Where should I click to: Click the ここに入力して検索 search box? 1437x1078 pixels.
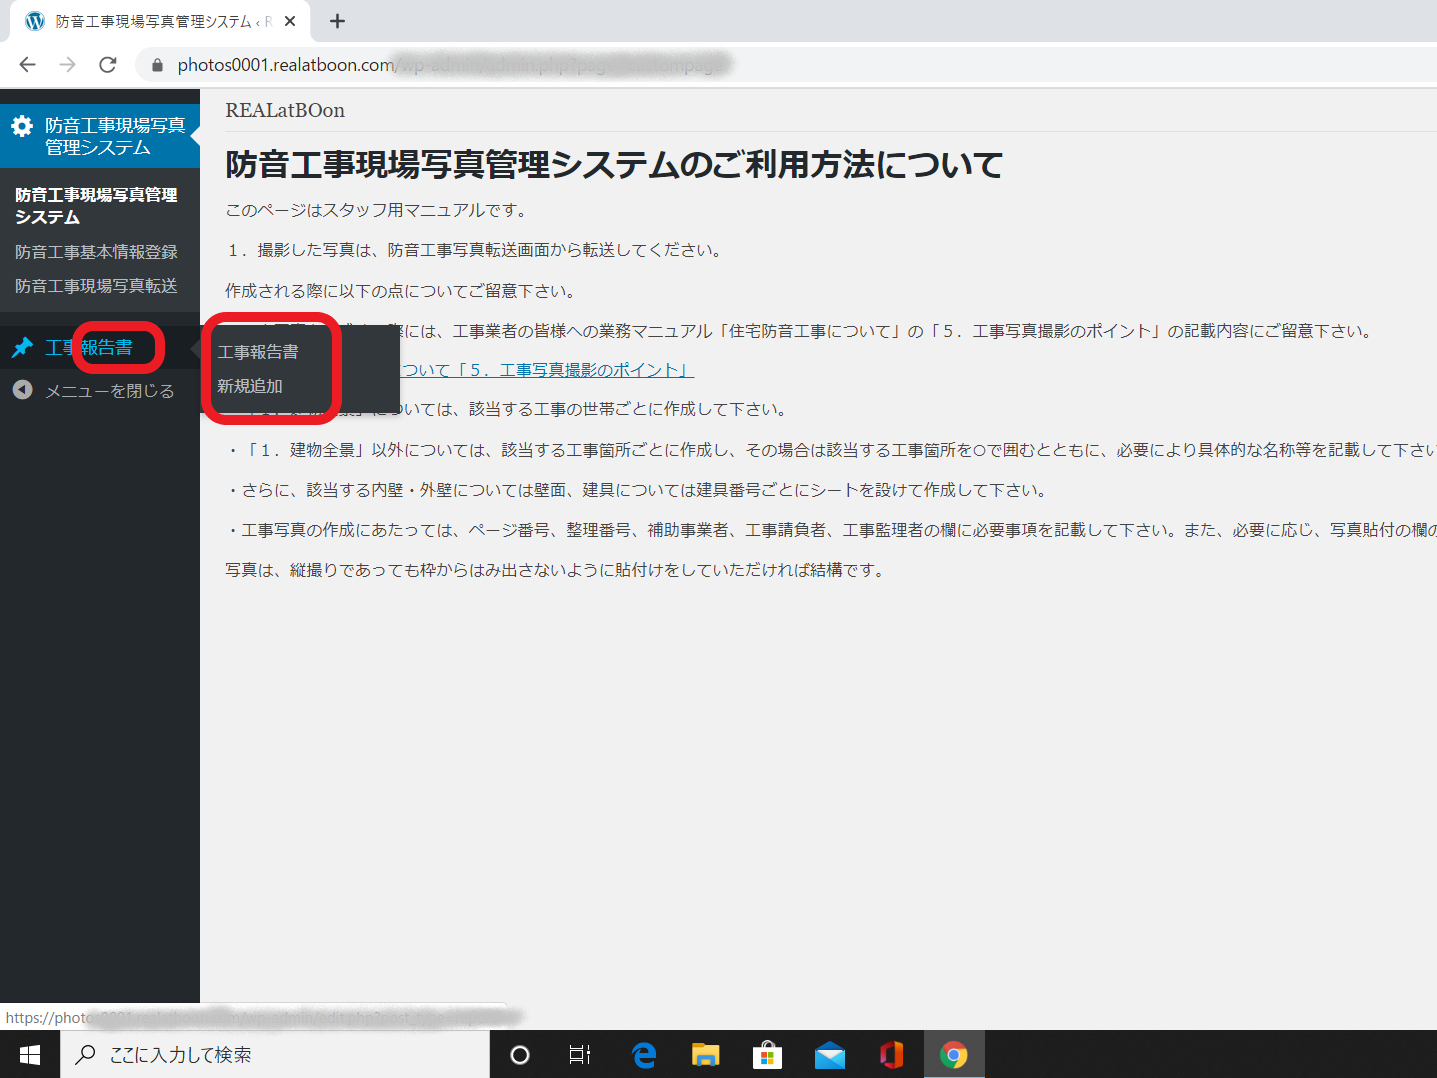(275, 1055)
